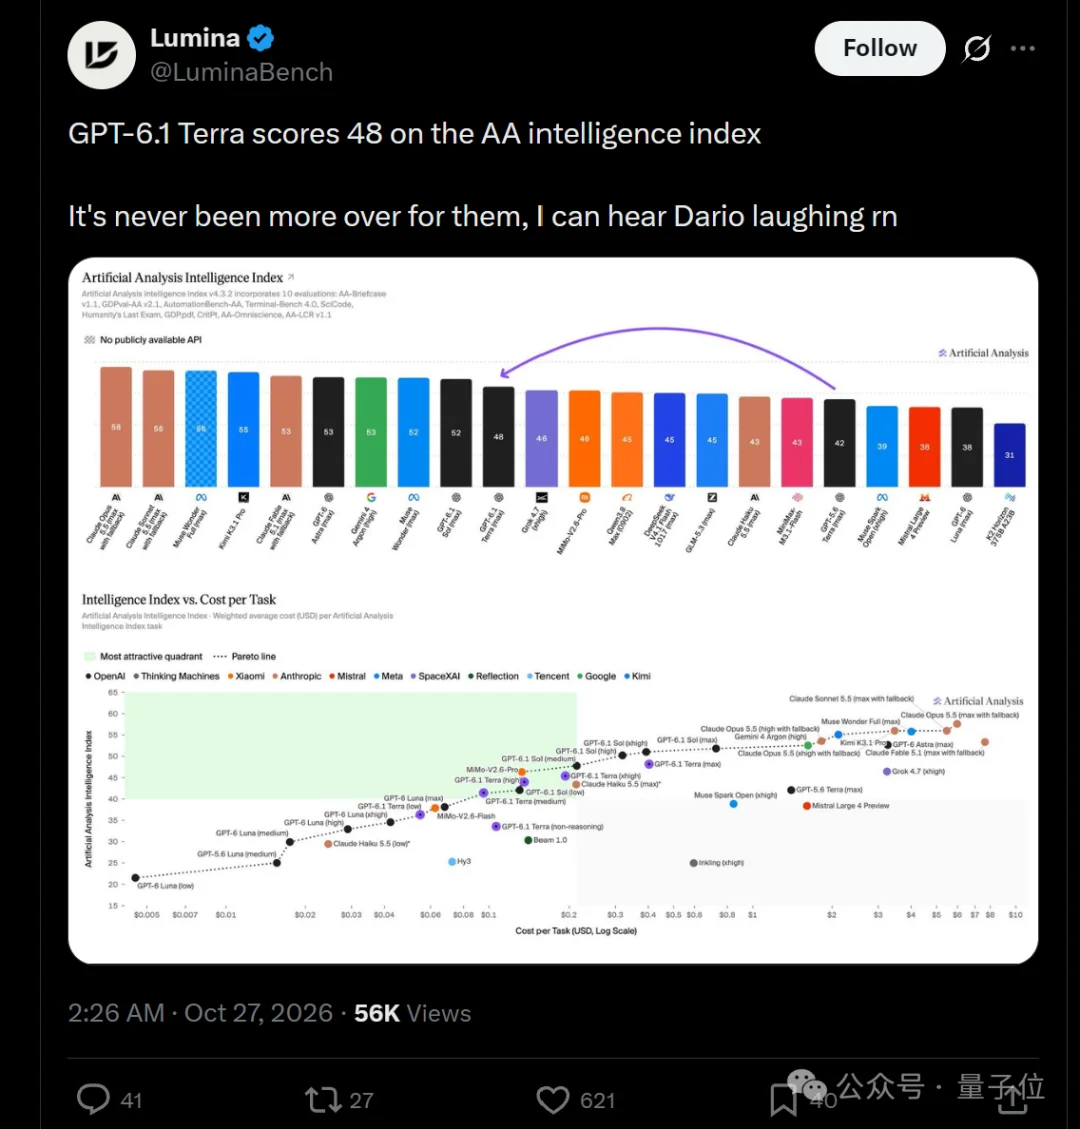Open the Lumina display name
This screenshot has height=1129, width=1080.
(195, 37)
